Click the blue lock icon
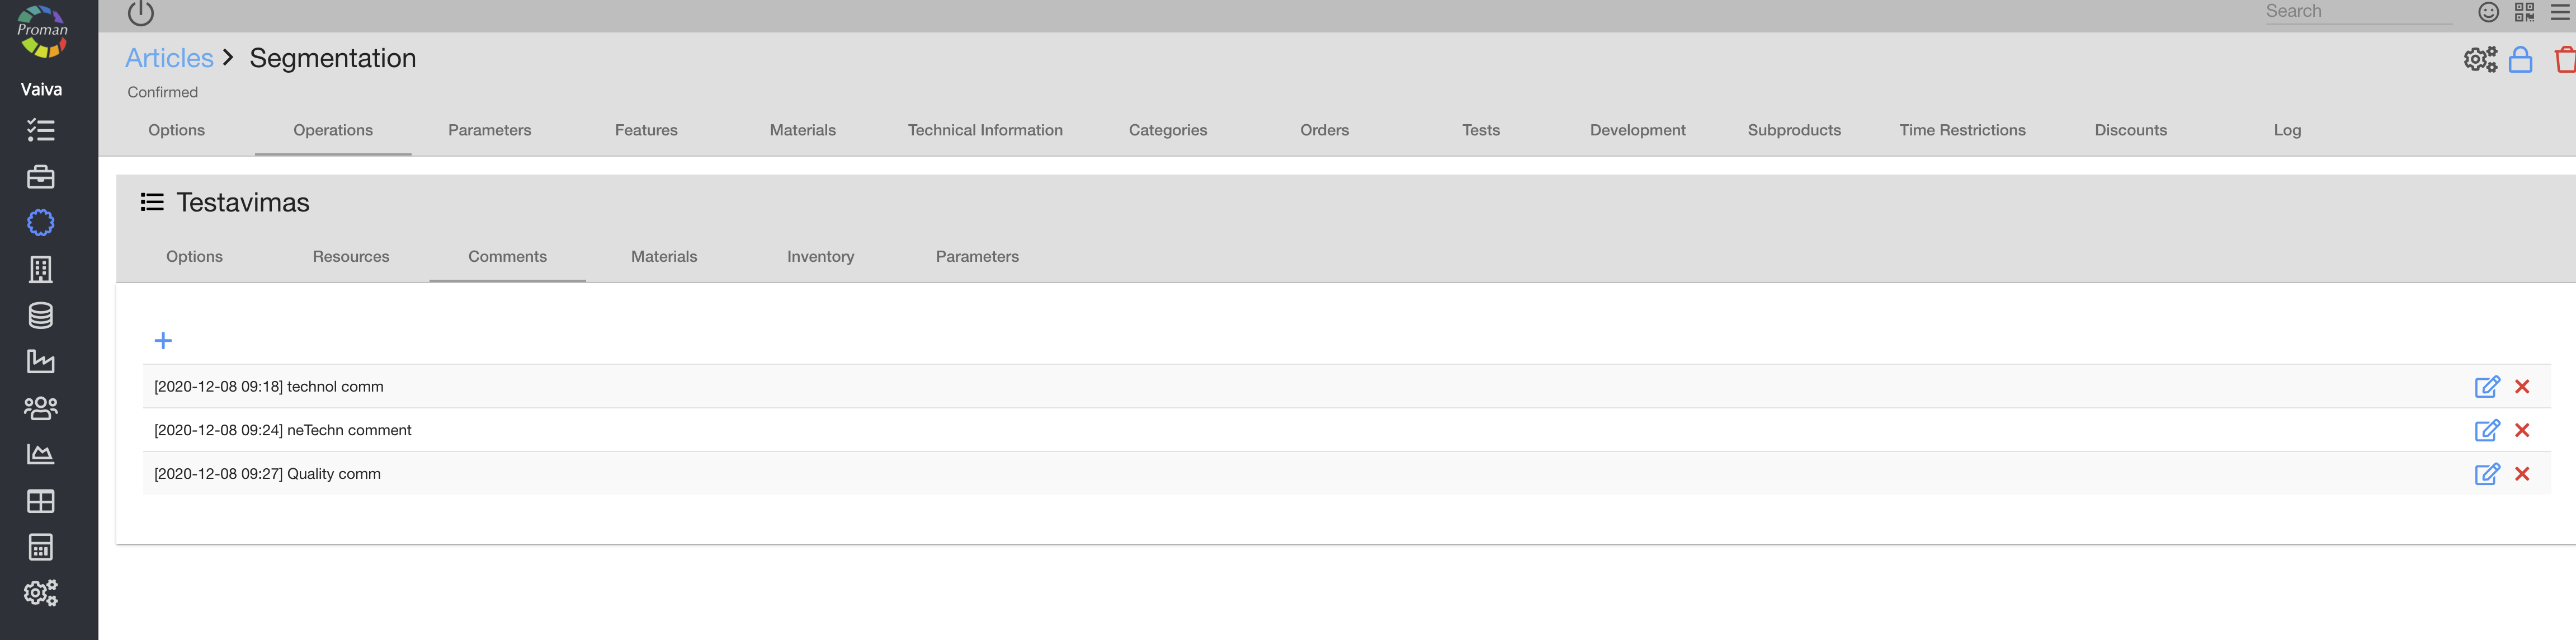Screen dimensions: 2576x640 (2520, 60)
